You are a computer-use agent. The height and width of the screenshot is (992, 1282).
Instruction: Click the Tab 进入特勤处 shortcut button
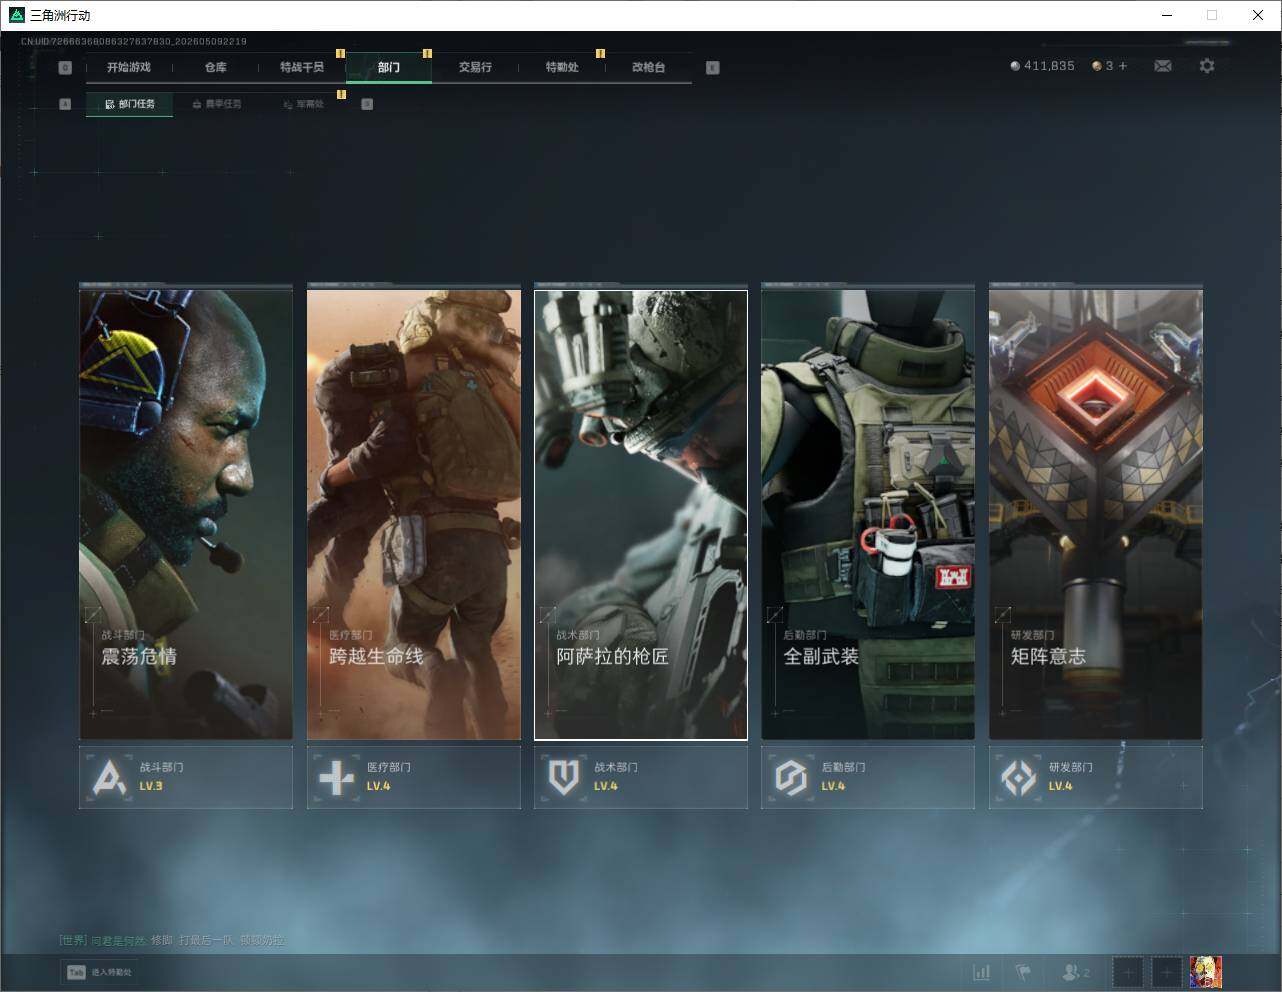click(99, 972)
